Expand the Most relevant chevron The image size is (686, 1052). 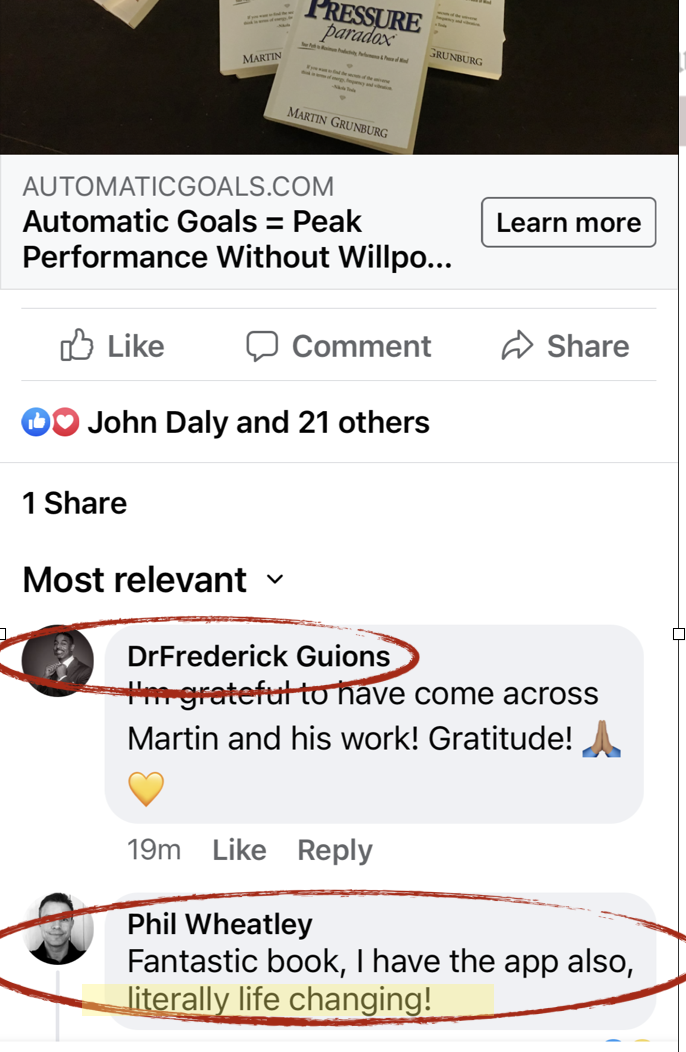point(275,579)
